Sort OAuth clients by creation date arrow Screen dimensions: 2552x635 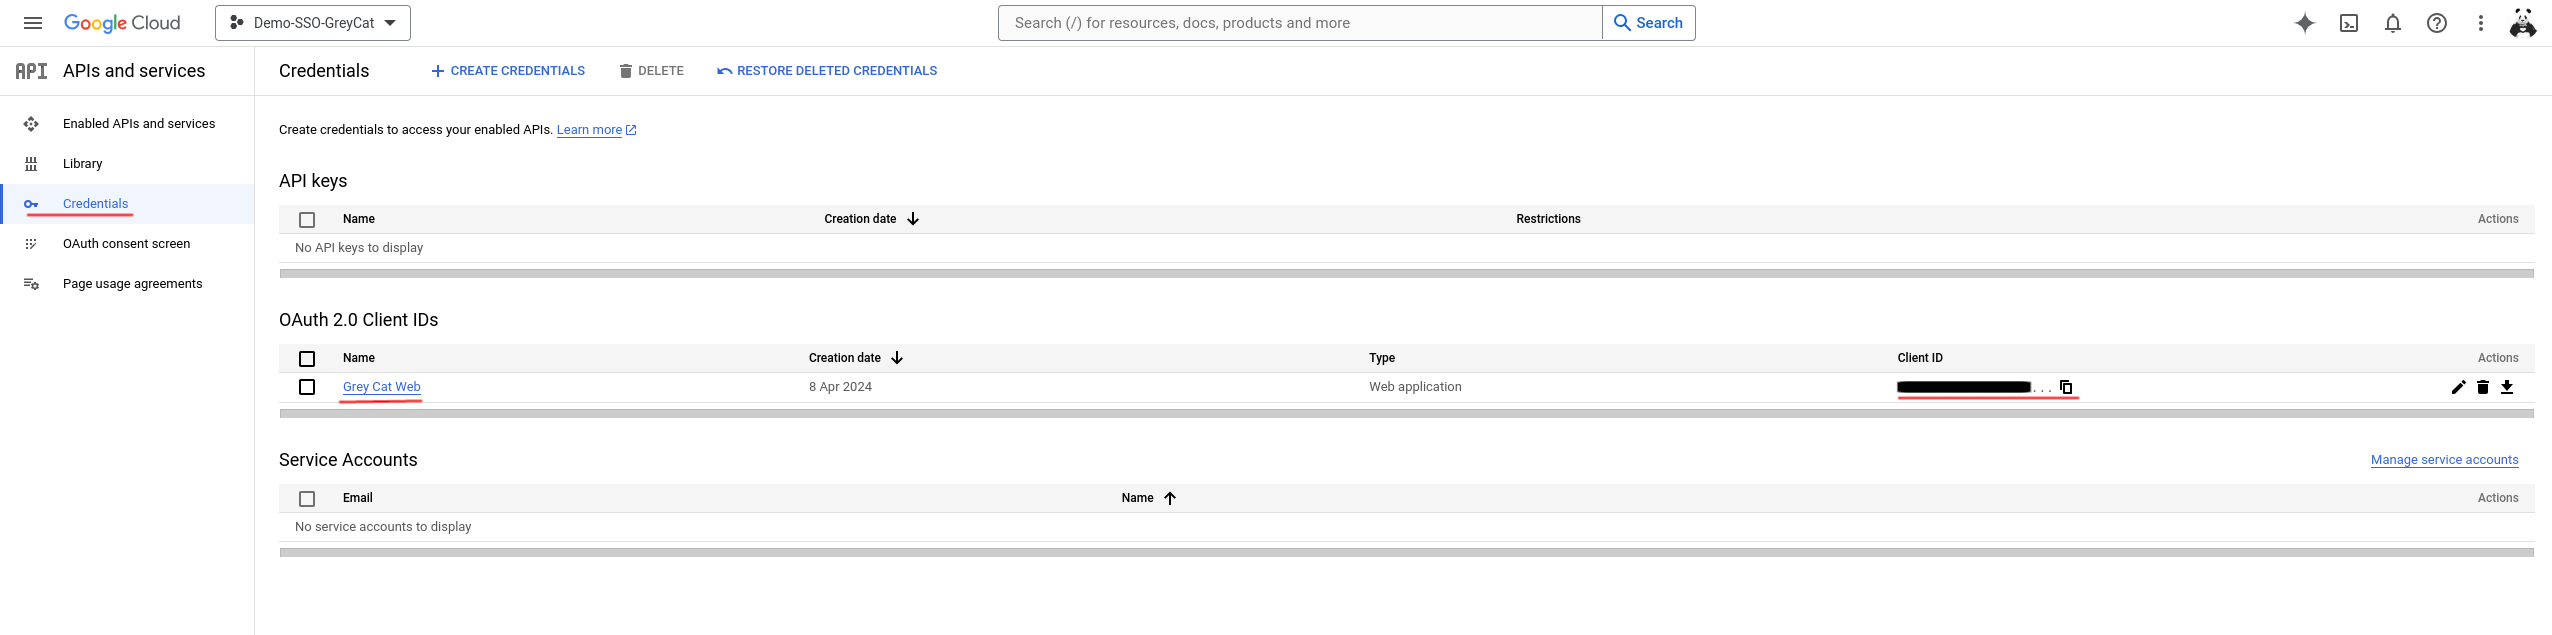point(897,358)
